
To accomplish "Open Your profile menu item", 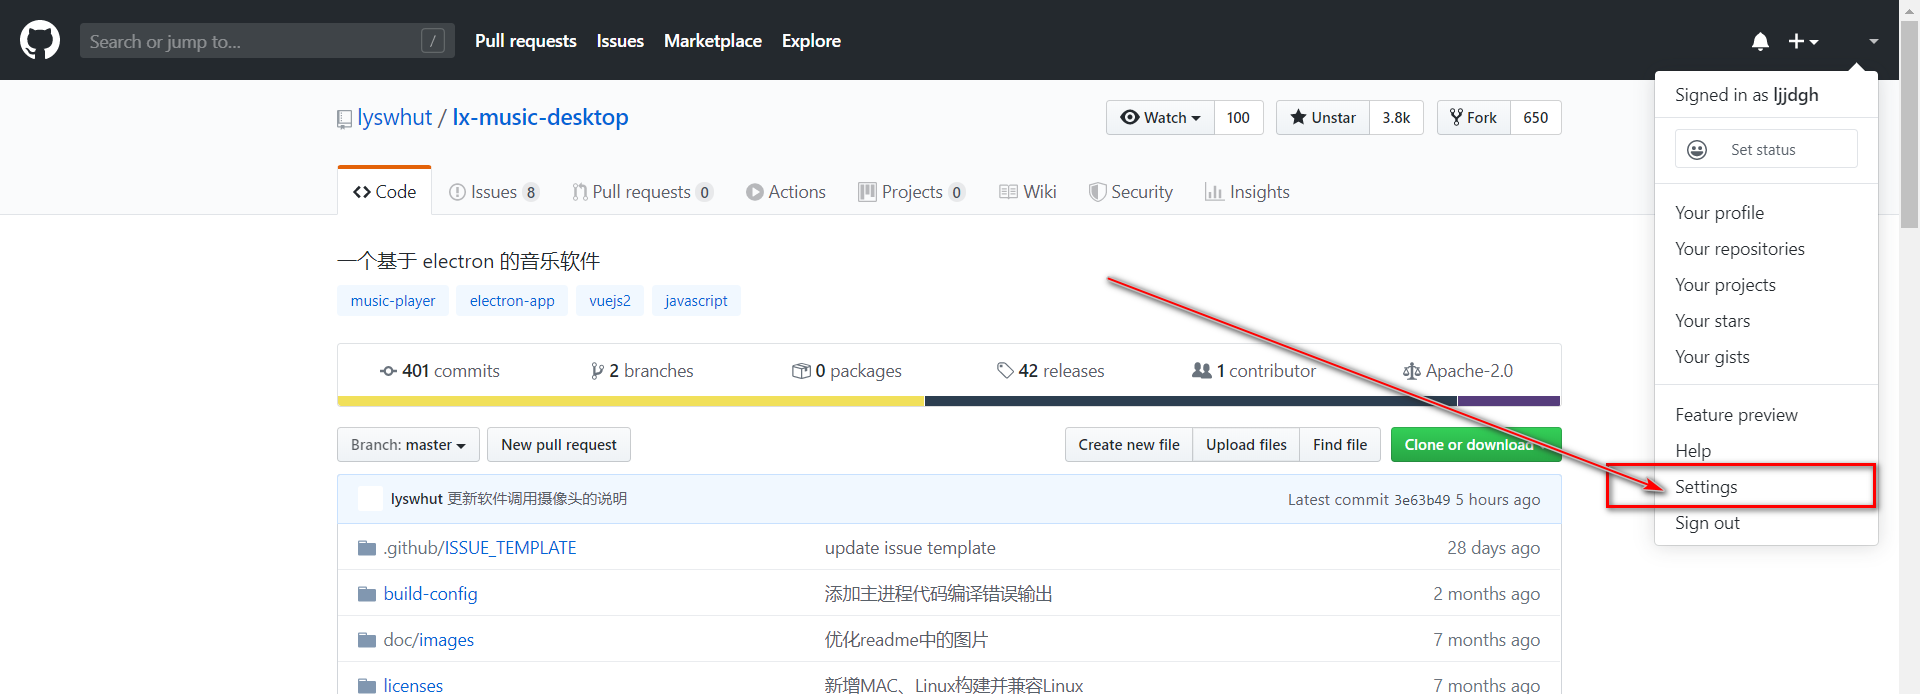I will [1766, 213].
